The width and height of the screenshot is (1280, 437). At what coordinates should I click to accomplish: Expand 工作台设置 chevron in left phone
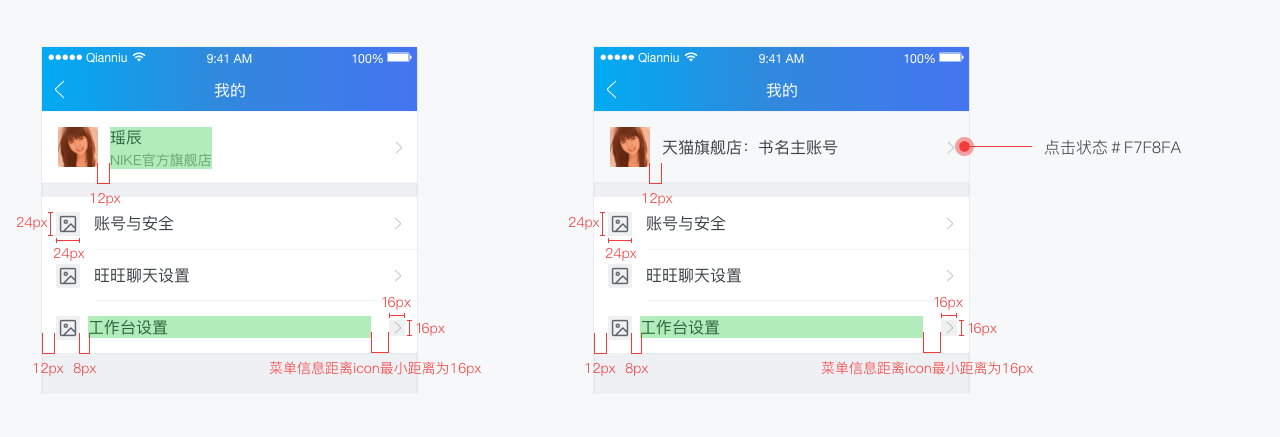pos(398,328)
